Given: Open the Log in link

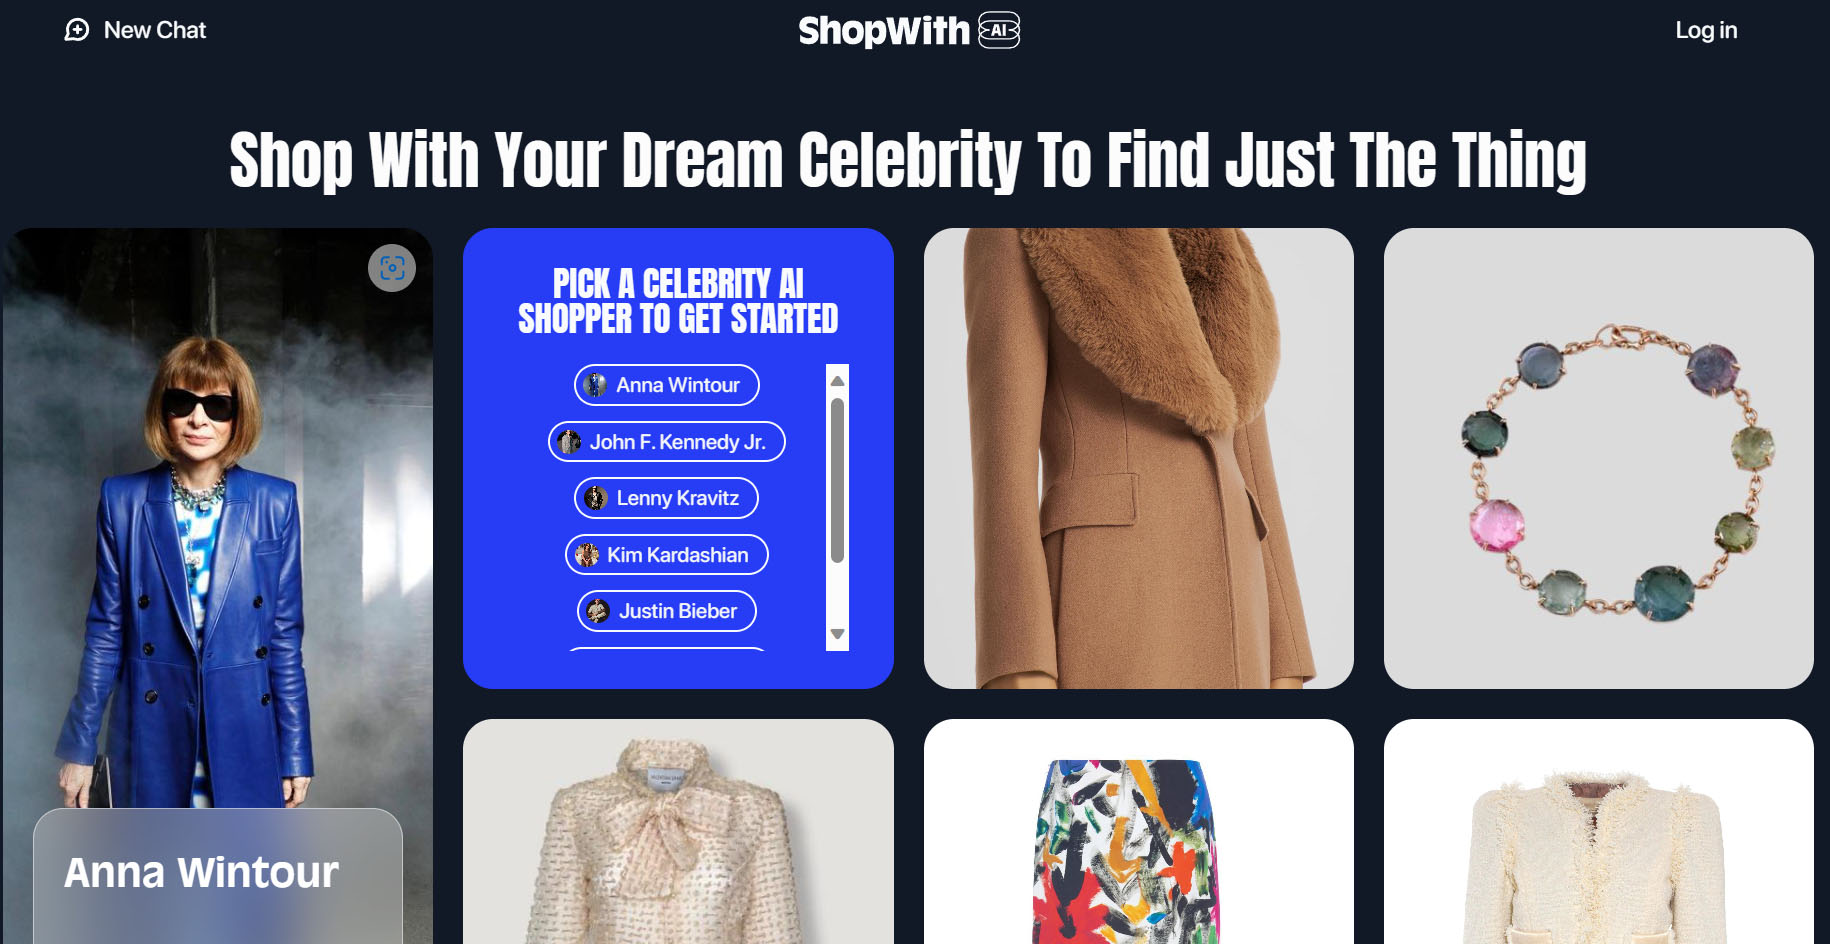Looking at the screenshot, I should click(1706, 30).
